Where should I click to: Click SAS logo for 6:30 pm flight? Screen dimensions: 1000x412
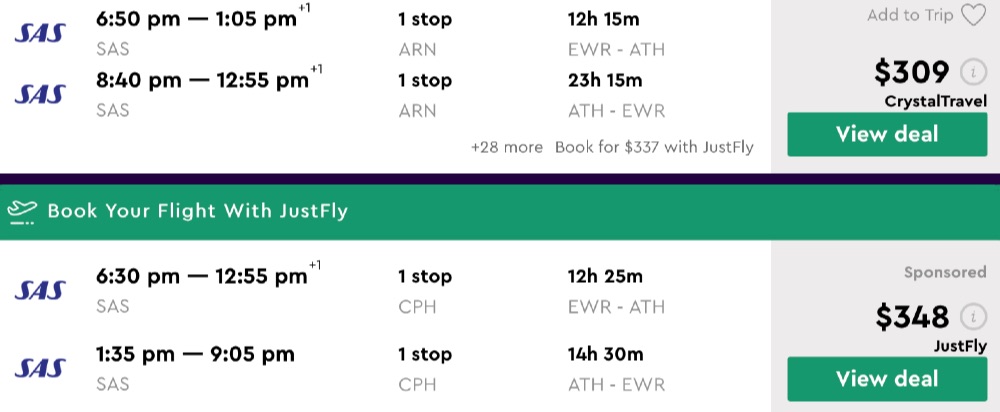point(41,290)
